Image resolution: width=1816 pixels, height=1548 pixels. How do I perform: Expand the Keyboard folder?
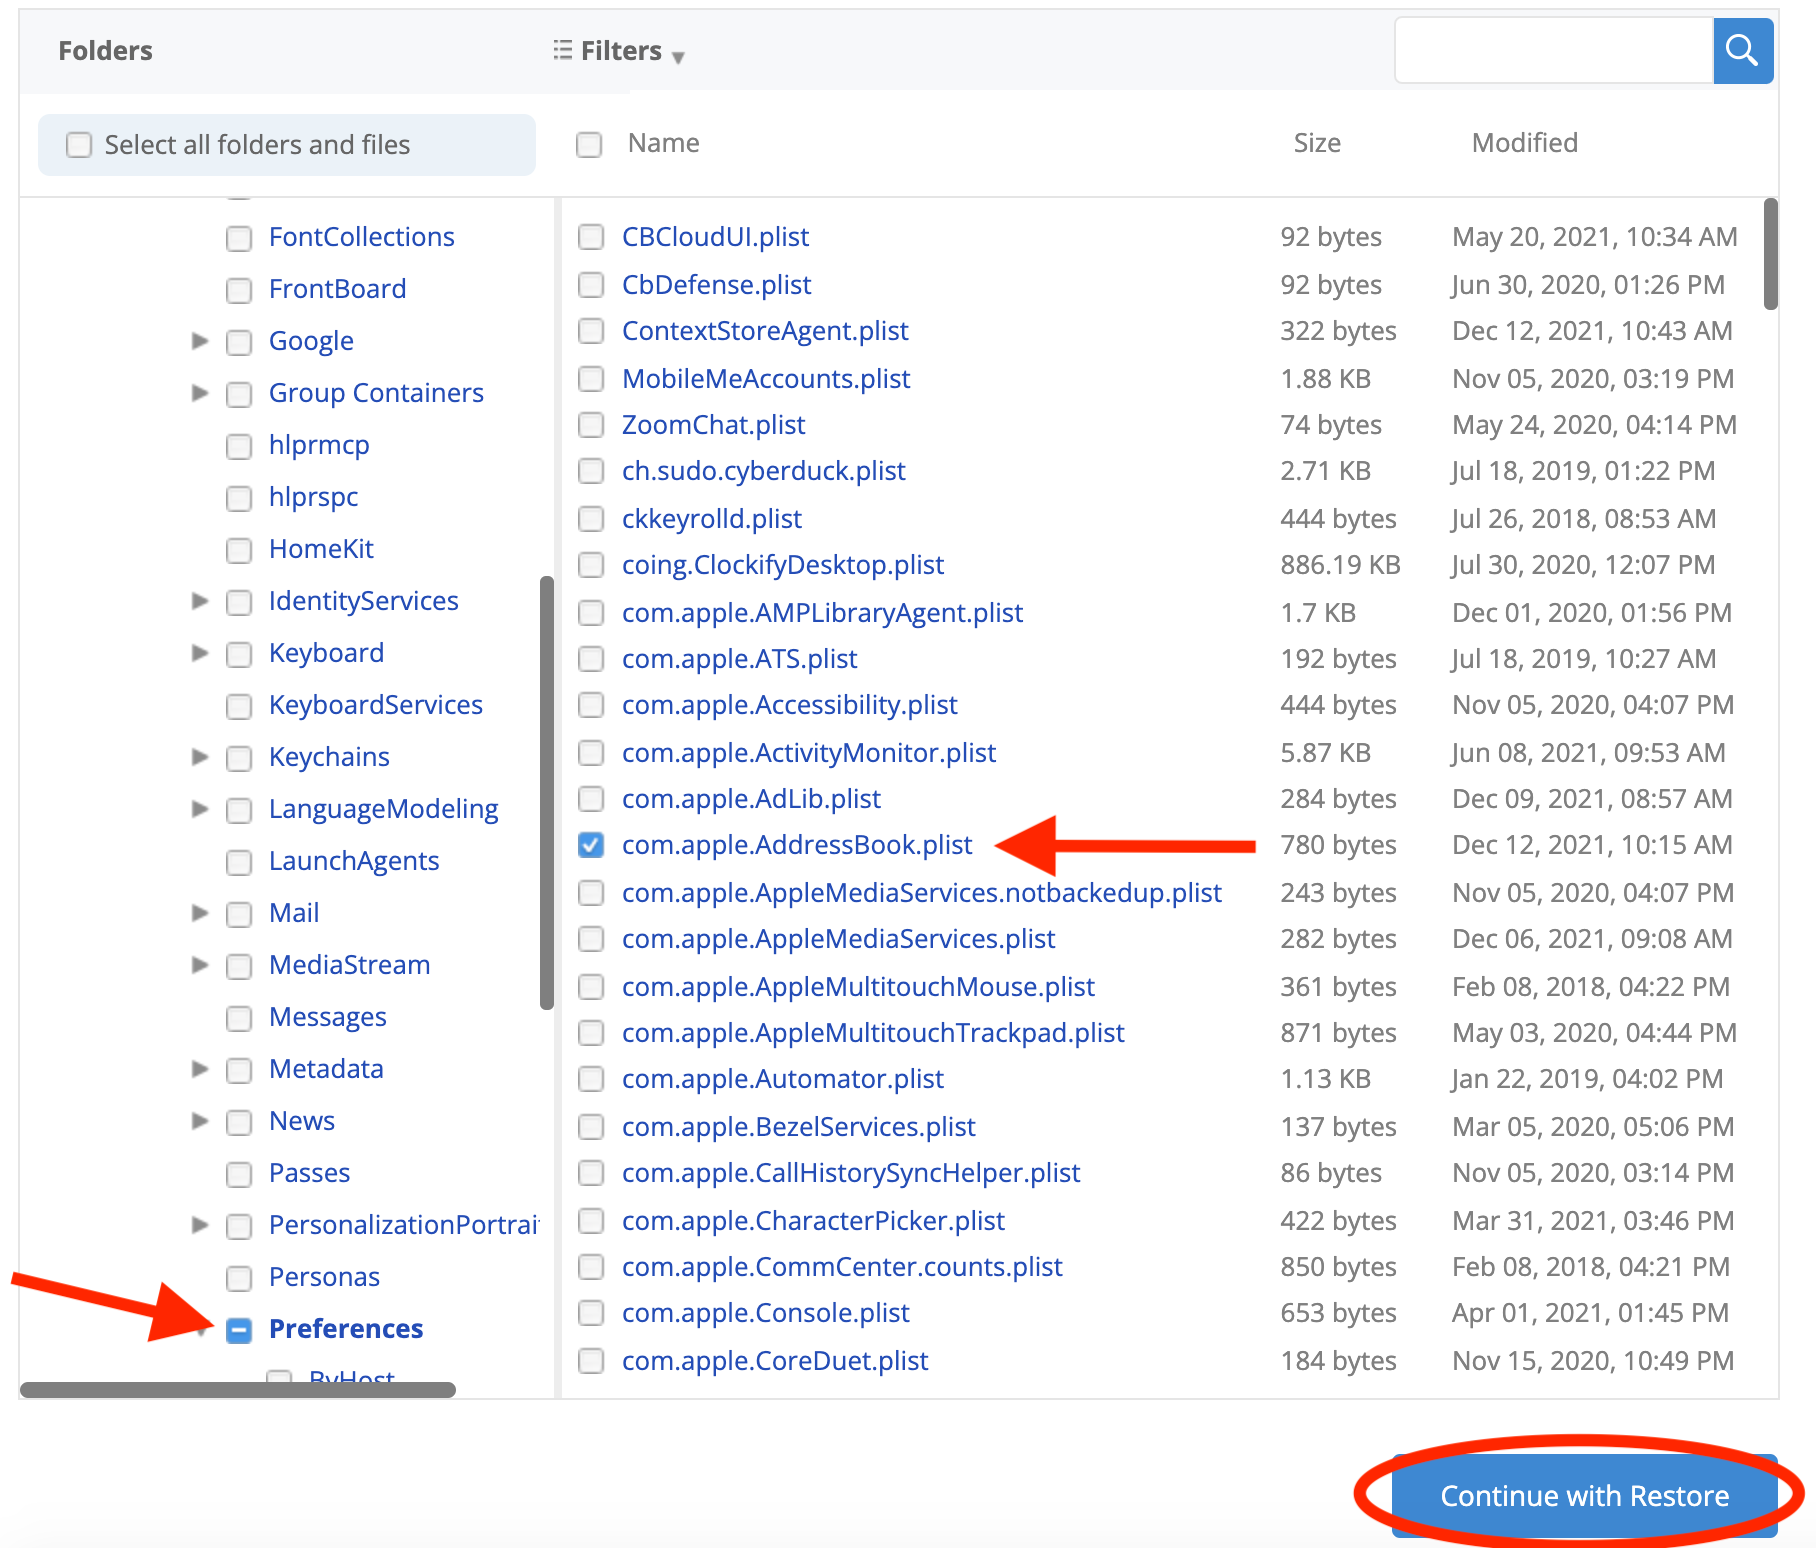(200, 653)
